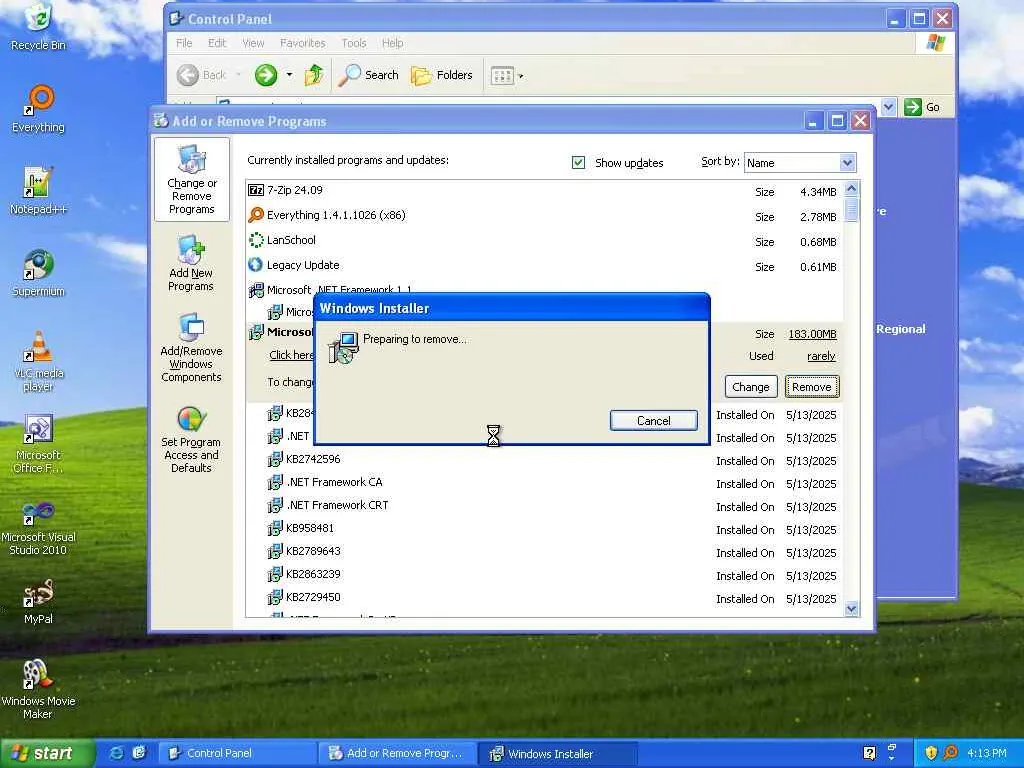Viewport: 1024px width, 768px height.
Task: Open the Forward history dropdown arrow
Action: tap(289, 75)
